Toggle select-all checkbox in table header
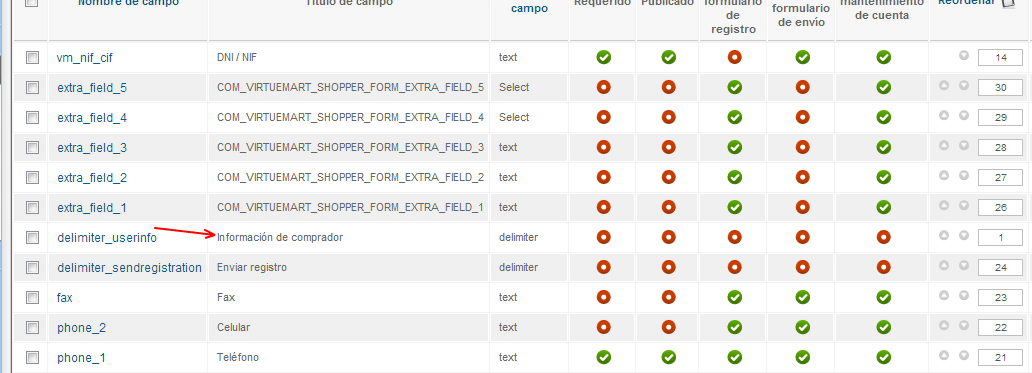The image size is (1032, 373). 32,3
